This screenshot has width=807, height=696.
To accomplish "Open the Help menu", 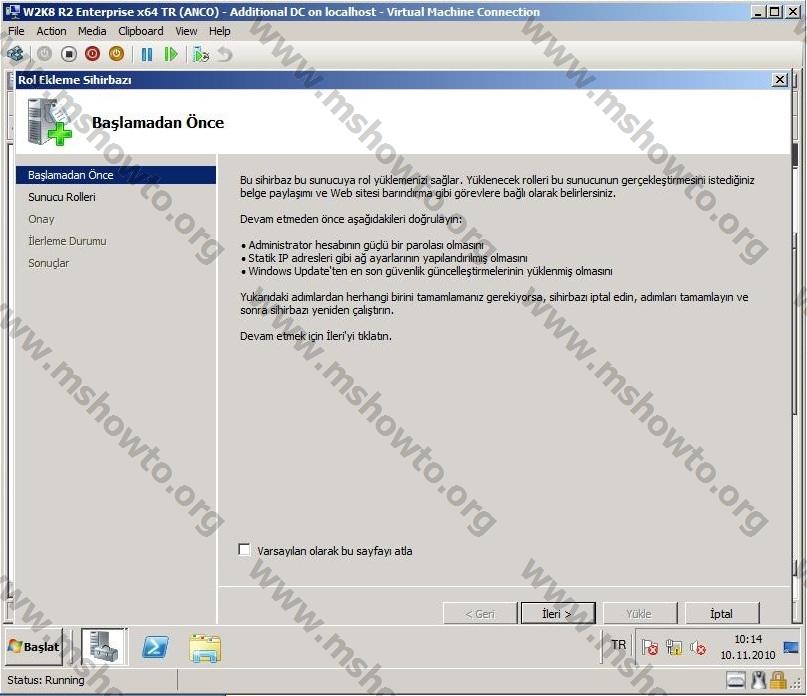I will point(220,31).
